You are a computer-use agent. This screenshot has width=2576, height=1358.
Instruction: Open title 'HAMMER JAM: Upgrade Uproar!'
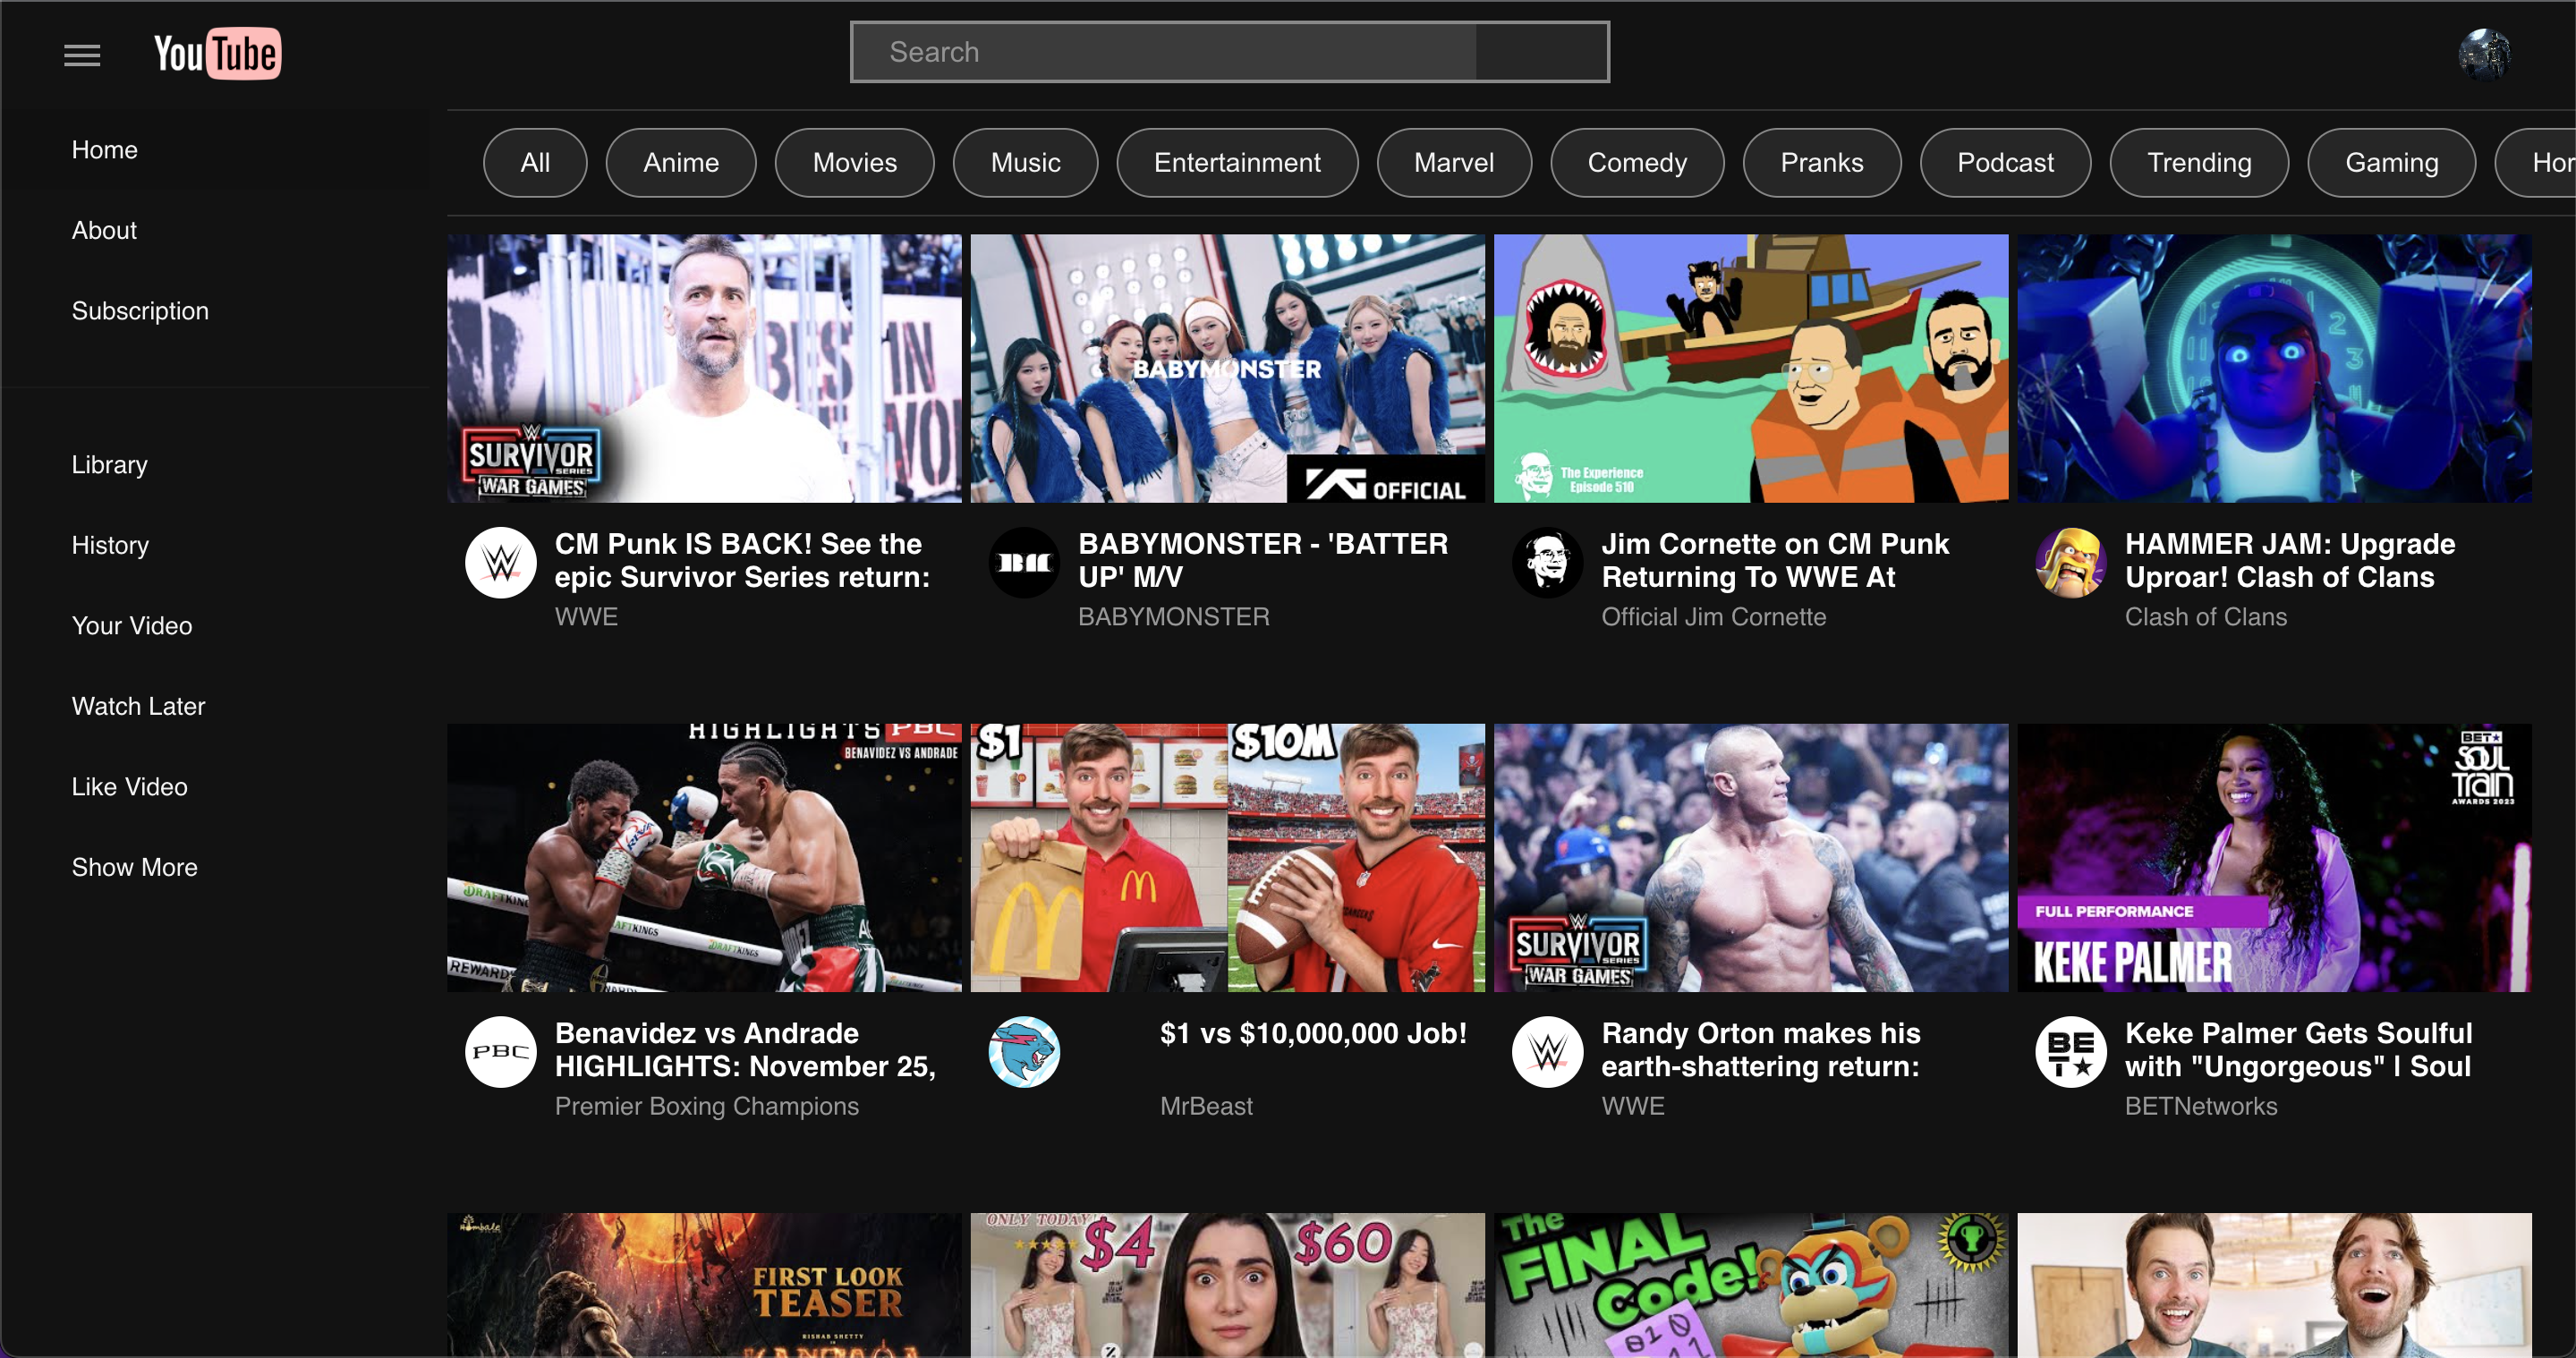pos(2290,561)
